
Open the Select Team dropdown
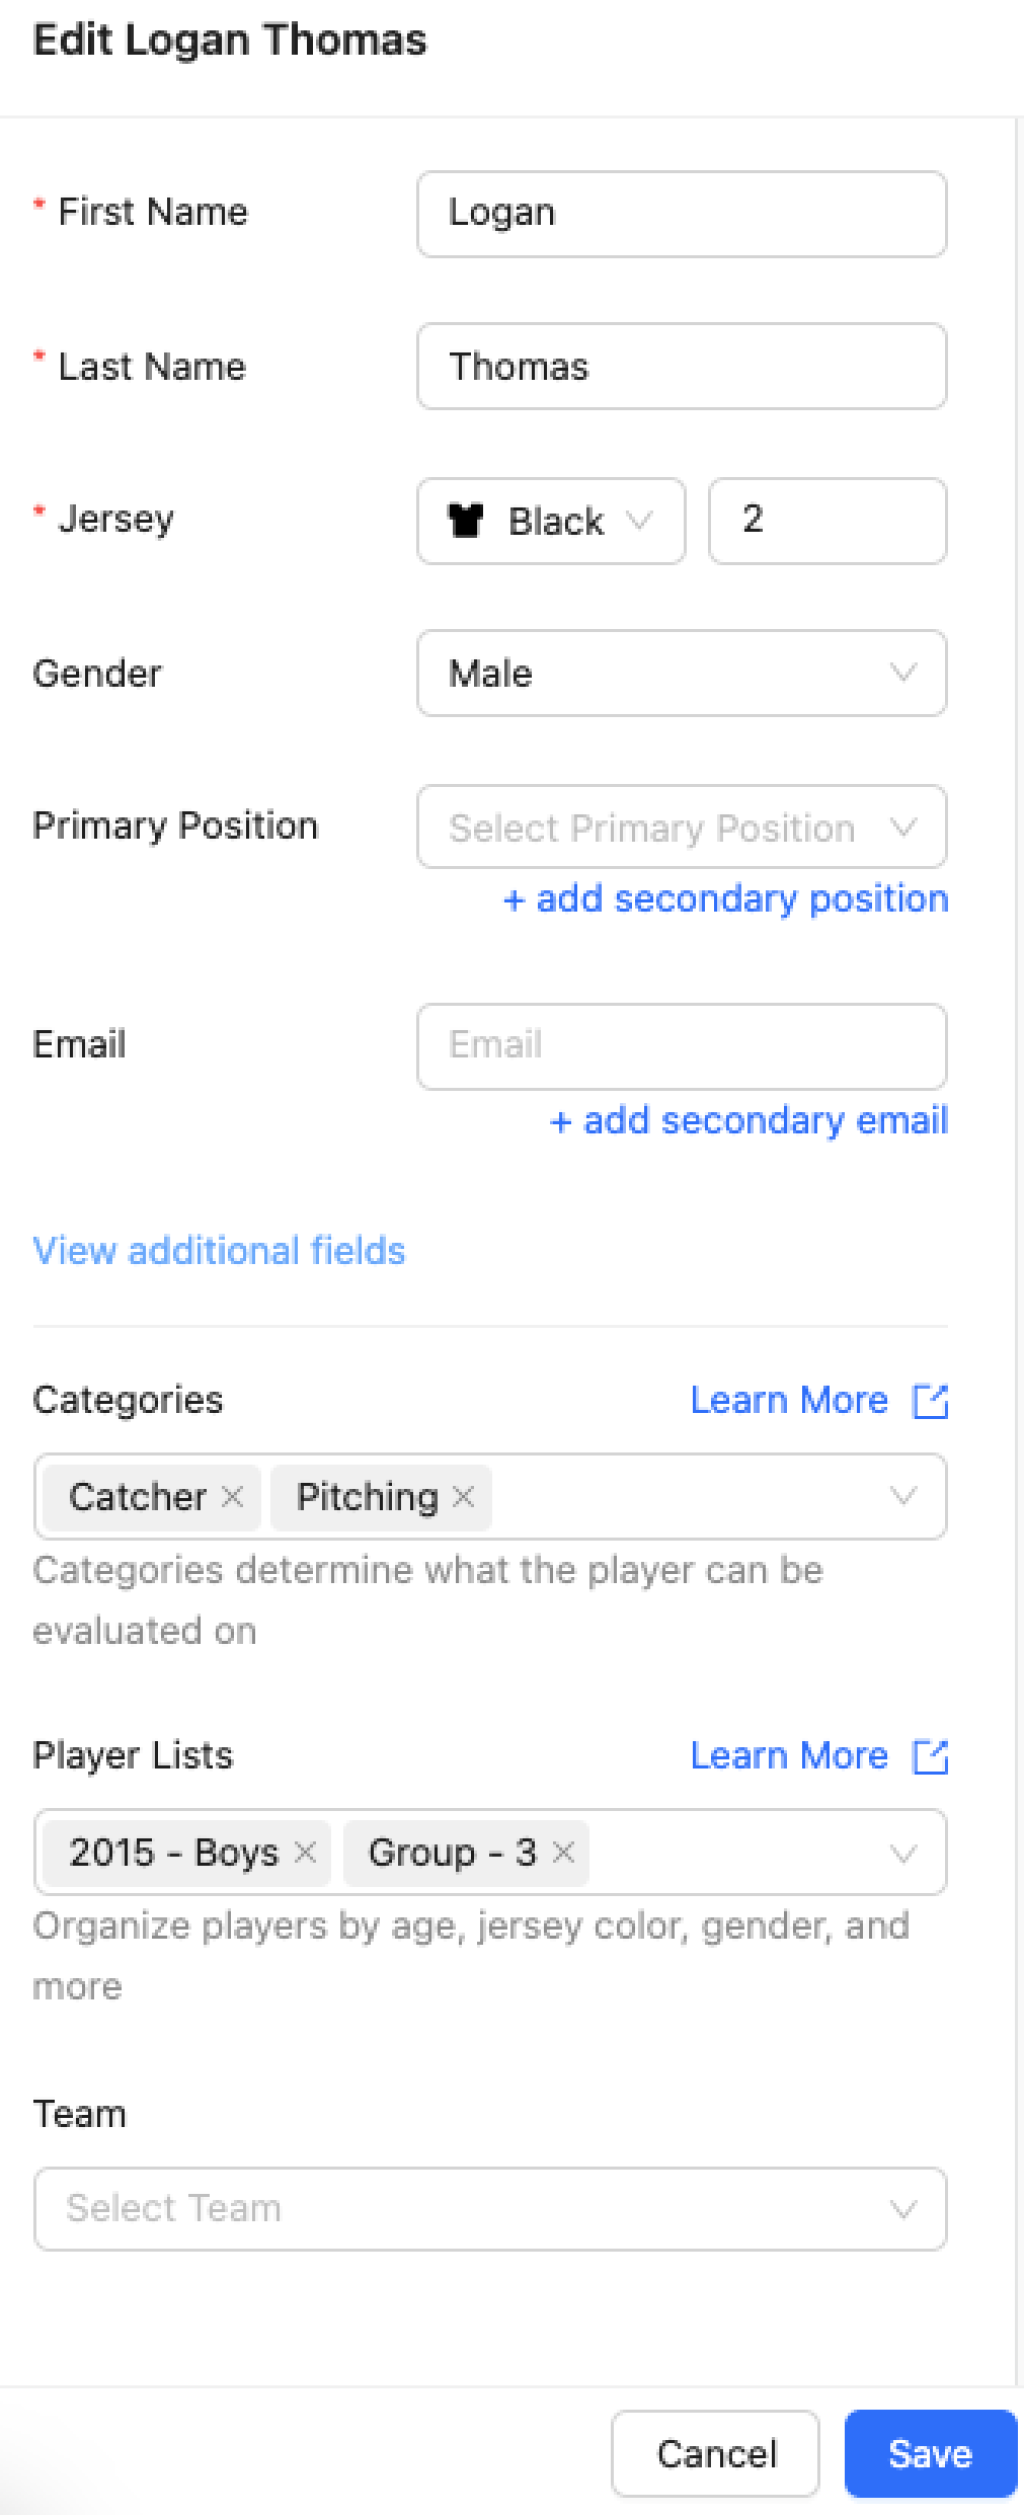[x=490, y=2208]
